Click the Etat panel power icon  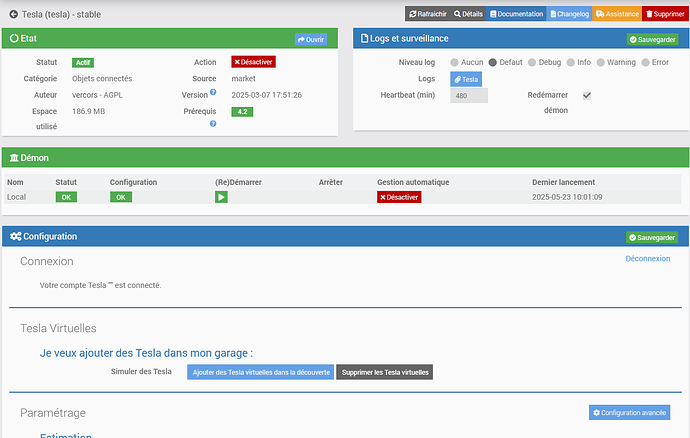[x=14, y=38]
